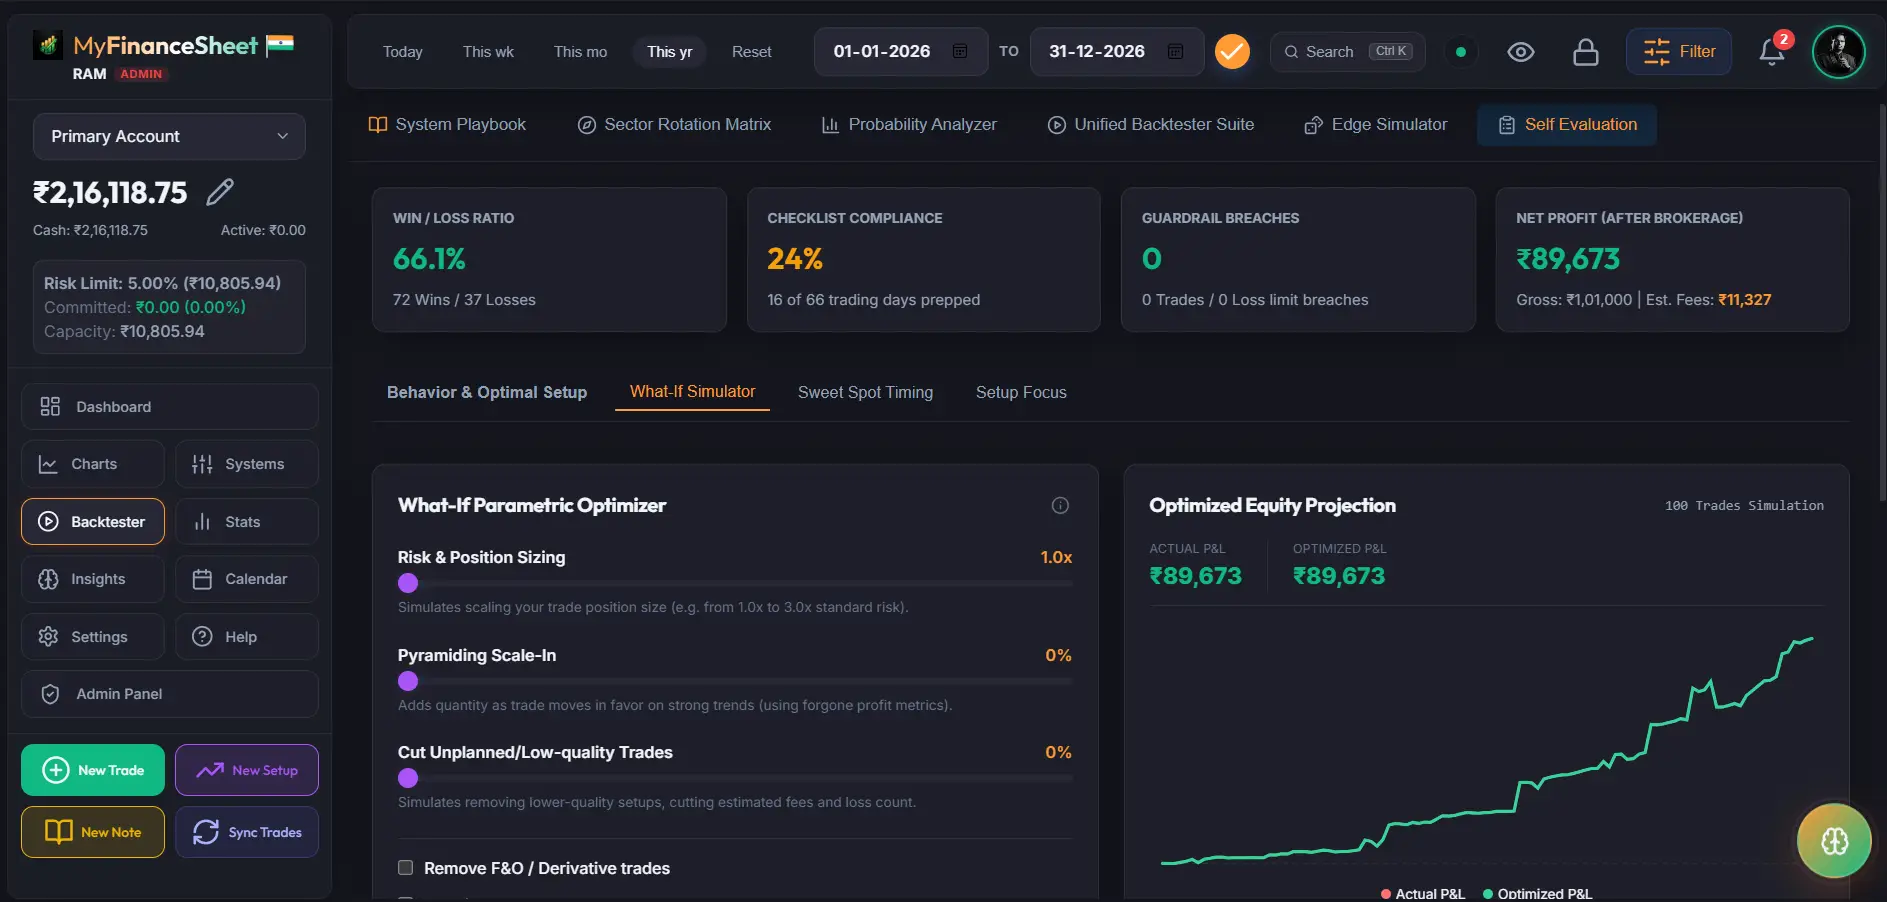Click the Risk Limit 5.00% text
This screenshot has height=902, width=1887.
162,284
